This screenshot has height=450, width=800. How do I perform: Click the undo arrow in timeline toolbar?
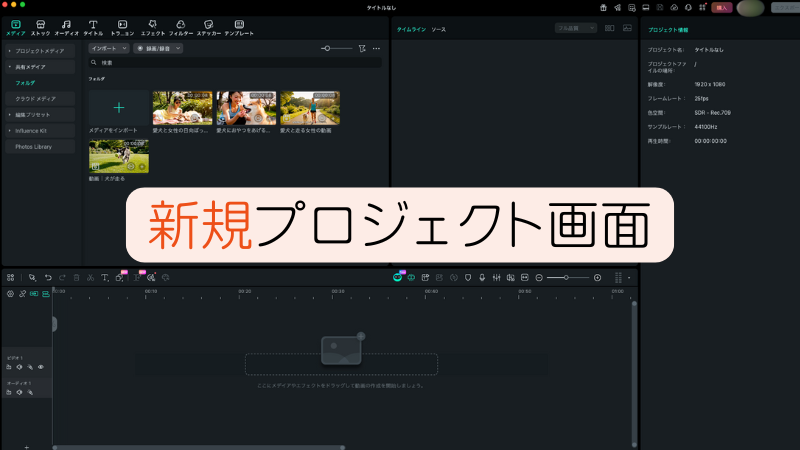[47, 277]
